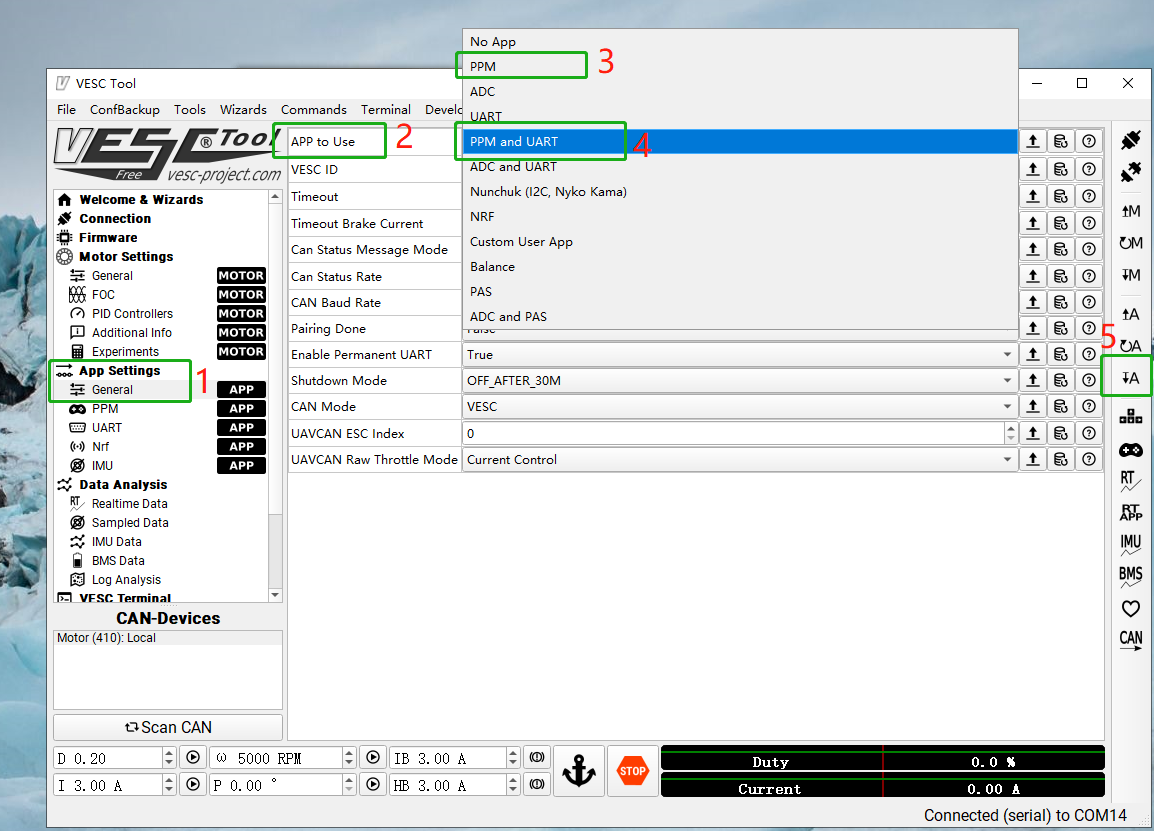Viewport: 1154px width, 831px height.
Task: Open FOC motor settings page
Action: point(103,294)
